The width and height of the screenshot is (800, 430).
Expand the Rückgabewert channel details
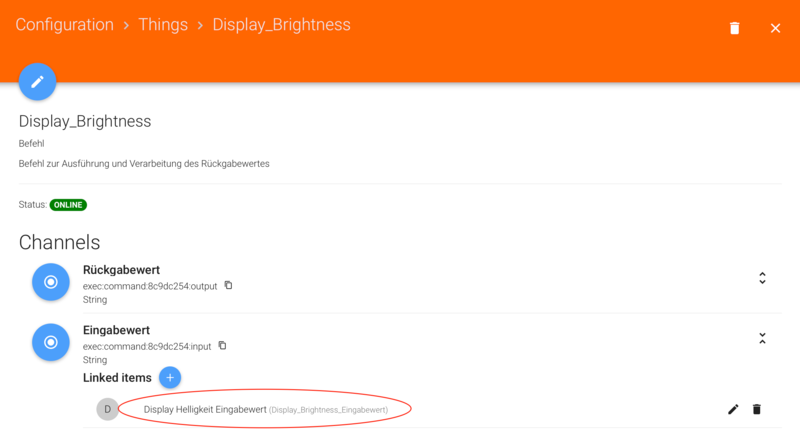762,278
